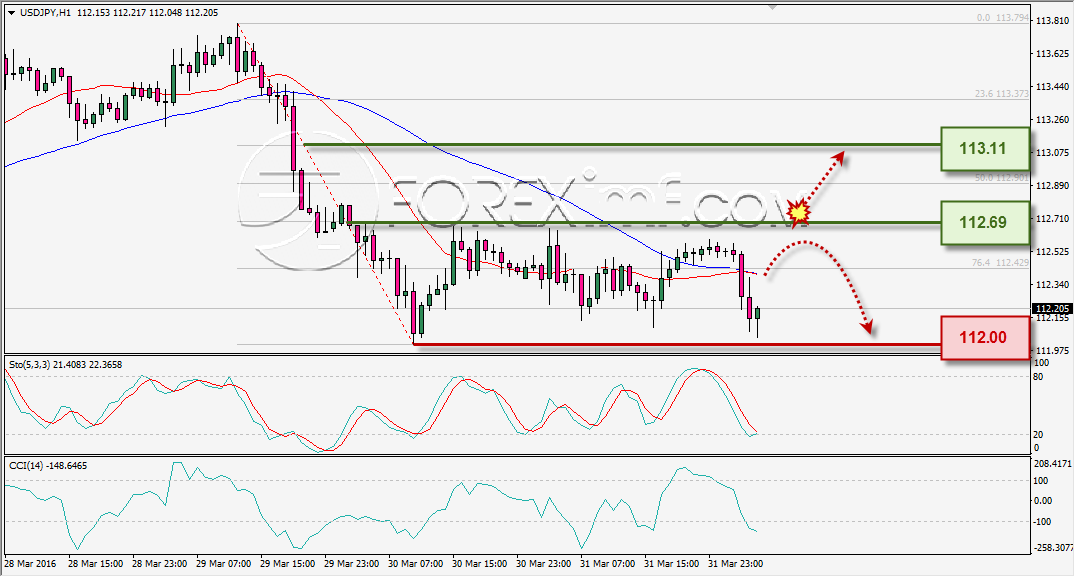Click the 29 Mar 23:00 time label
1075x577 pixels.
pos(351,564)
